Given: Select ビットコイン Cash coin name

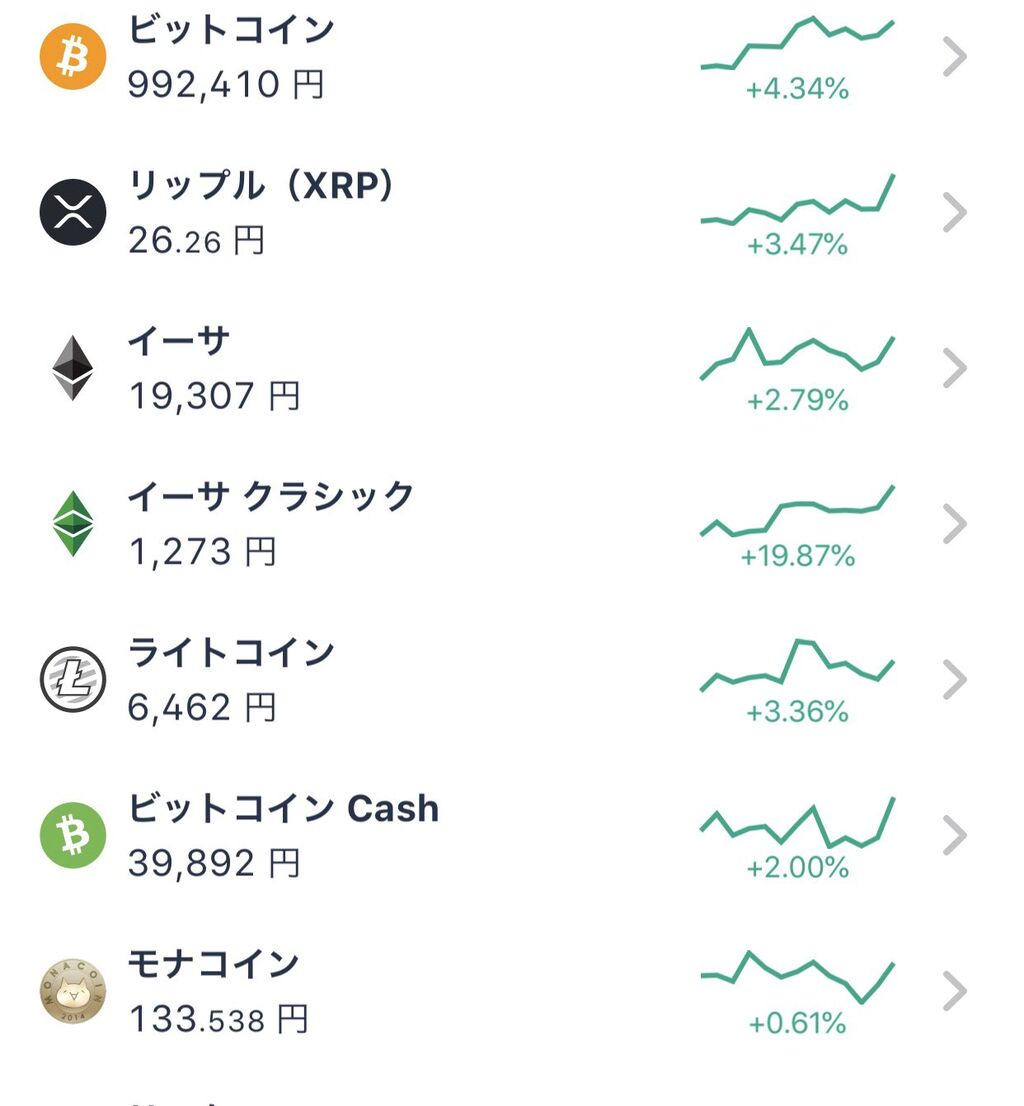Looking at the screenshot, I should click(x=283, y=808).
